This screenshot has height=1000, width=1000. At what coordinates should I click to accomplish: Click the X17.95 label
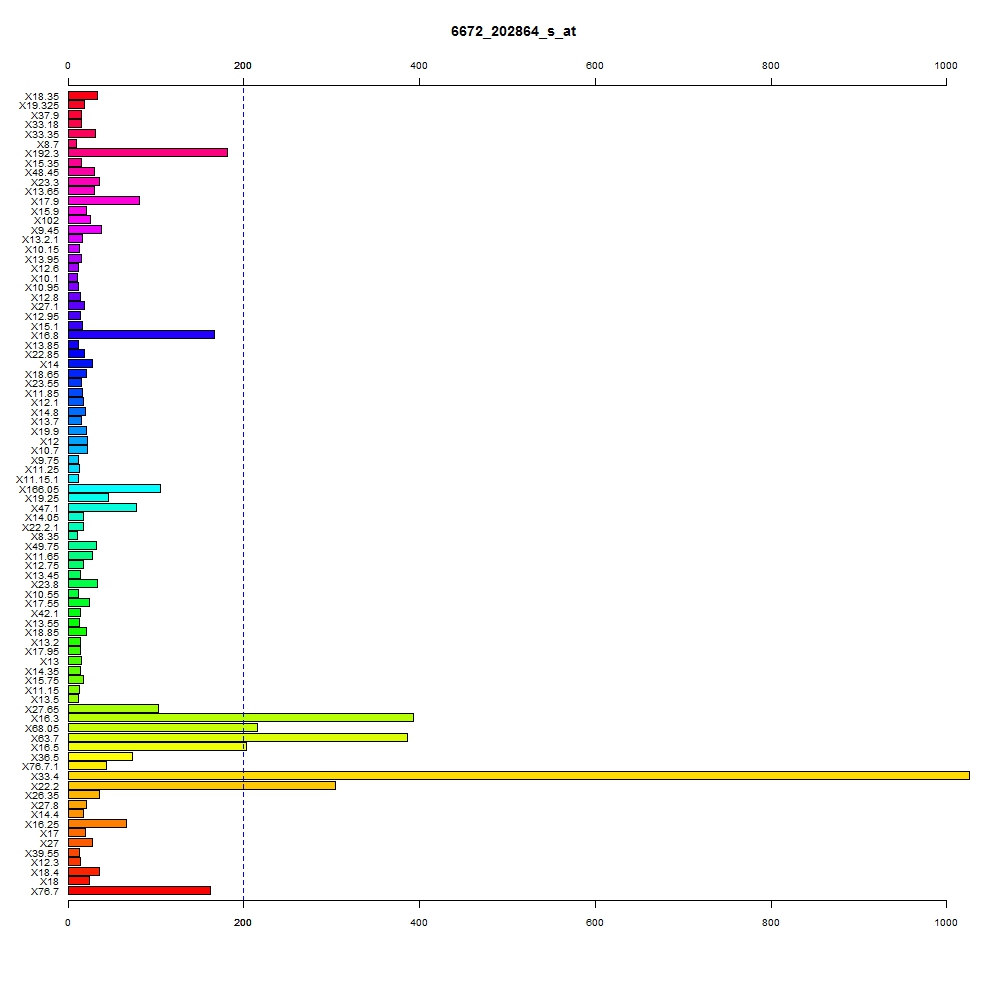(x=42, y=652)
